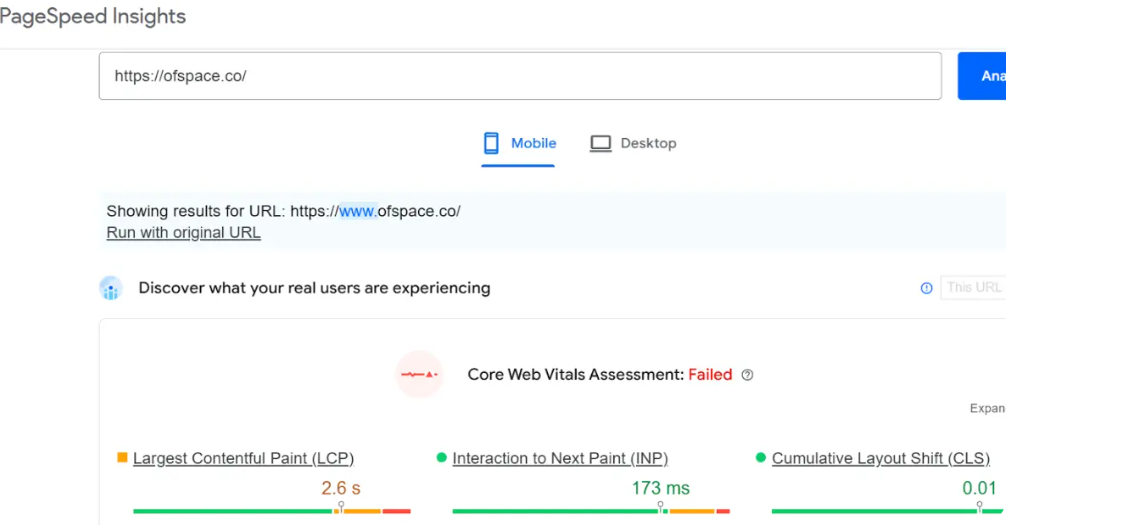Click the INP distribution bar
This screenshot has height=531, width=1122.
(x=591, y=511)
